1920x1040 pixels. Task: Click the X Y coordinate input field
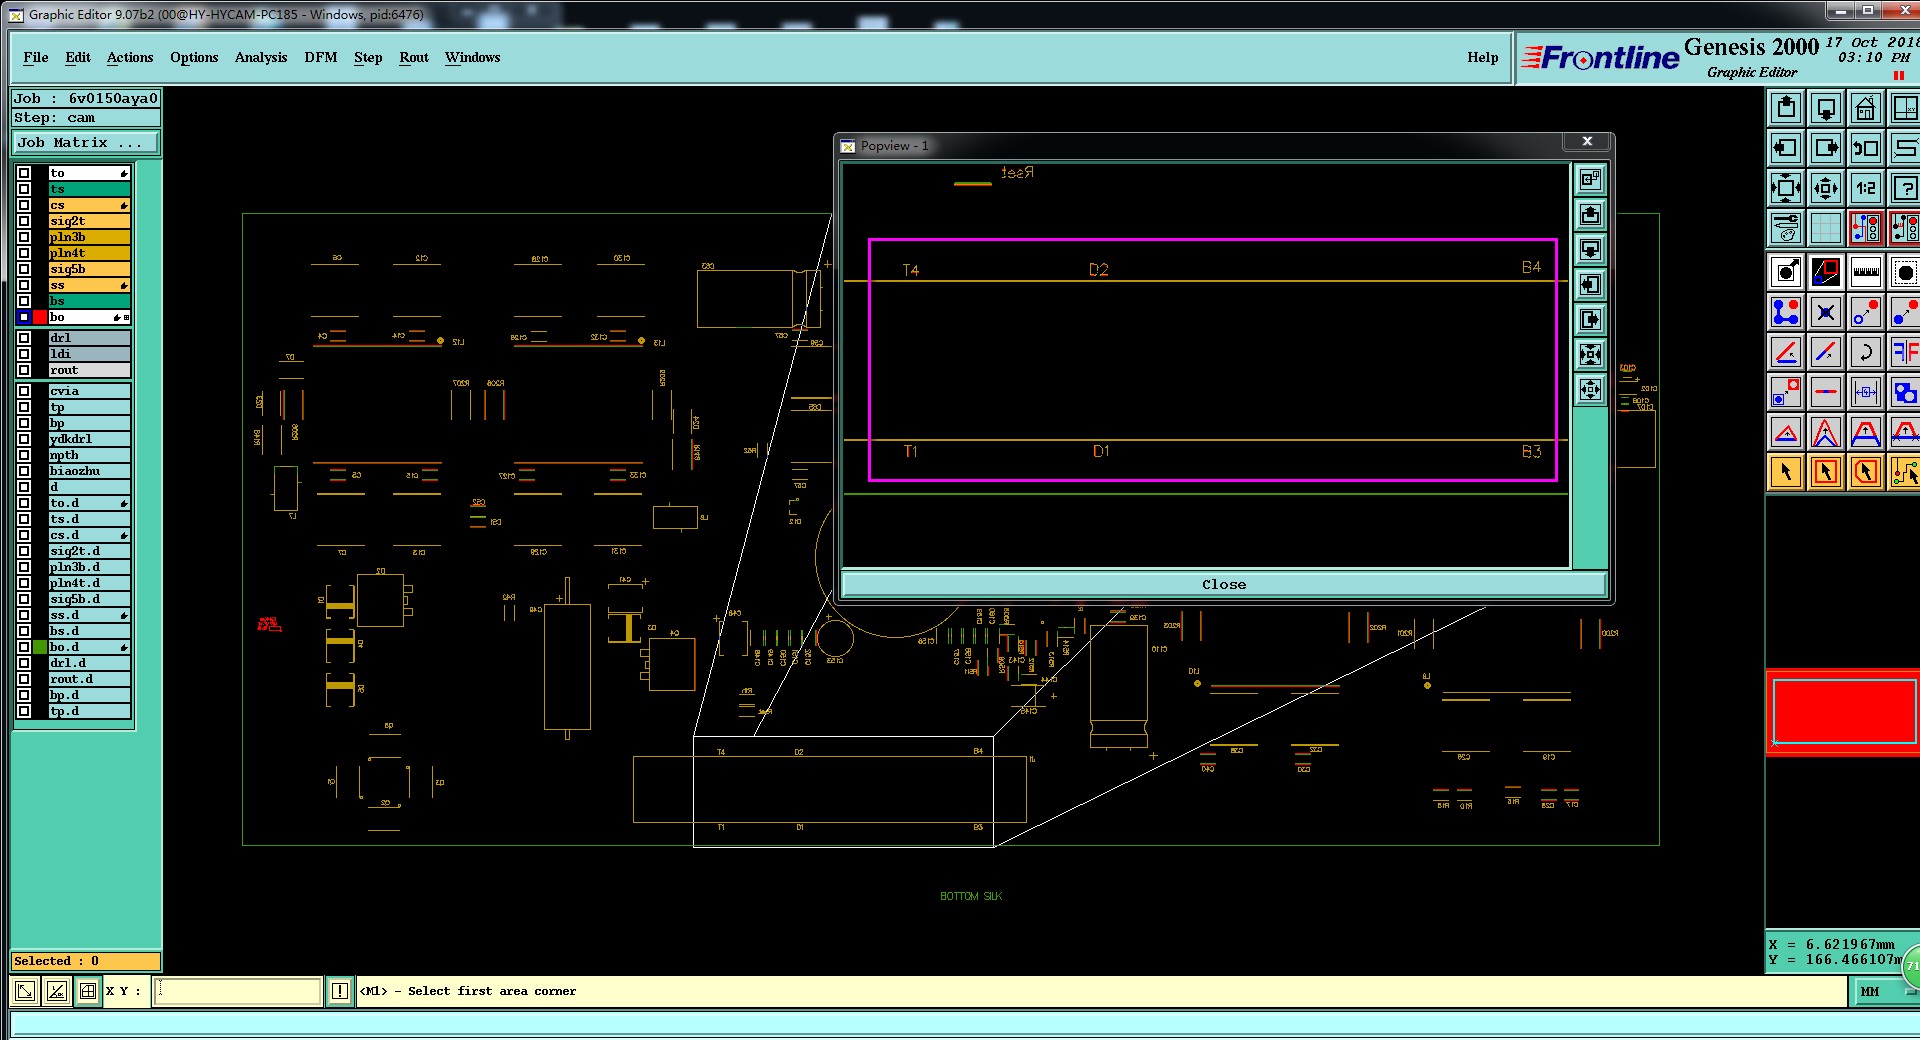click(238, 991)
